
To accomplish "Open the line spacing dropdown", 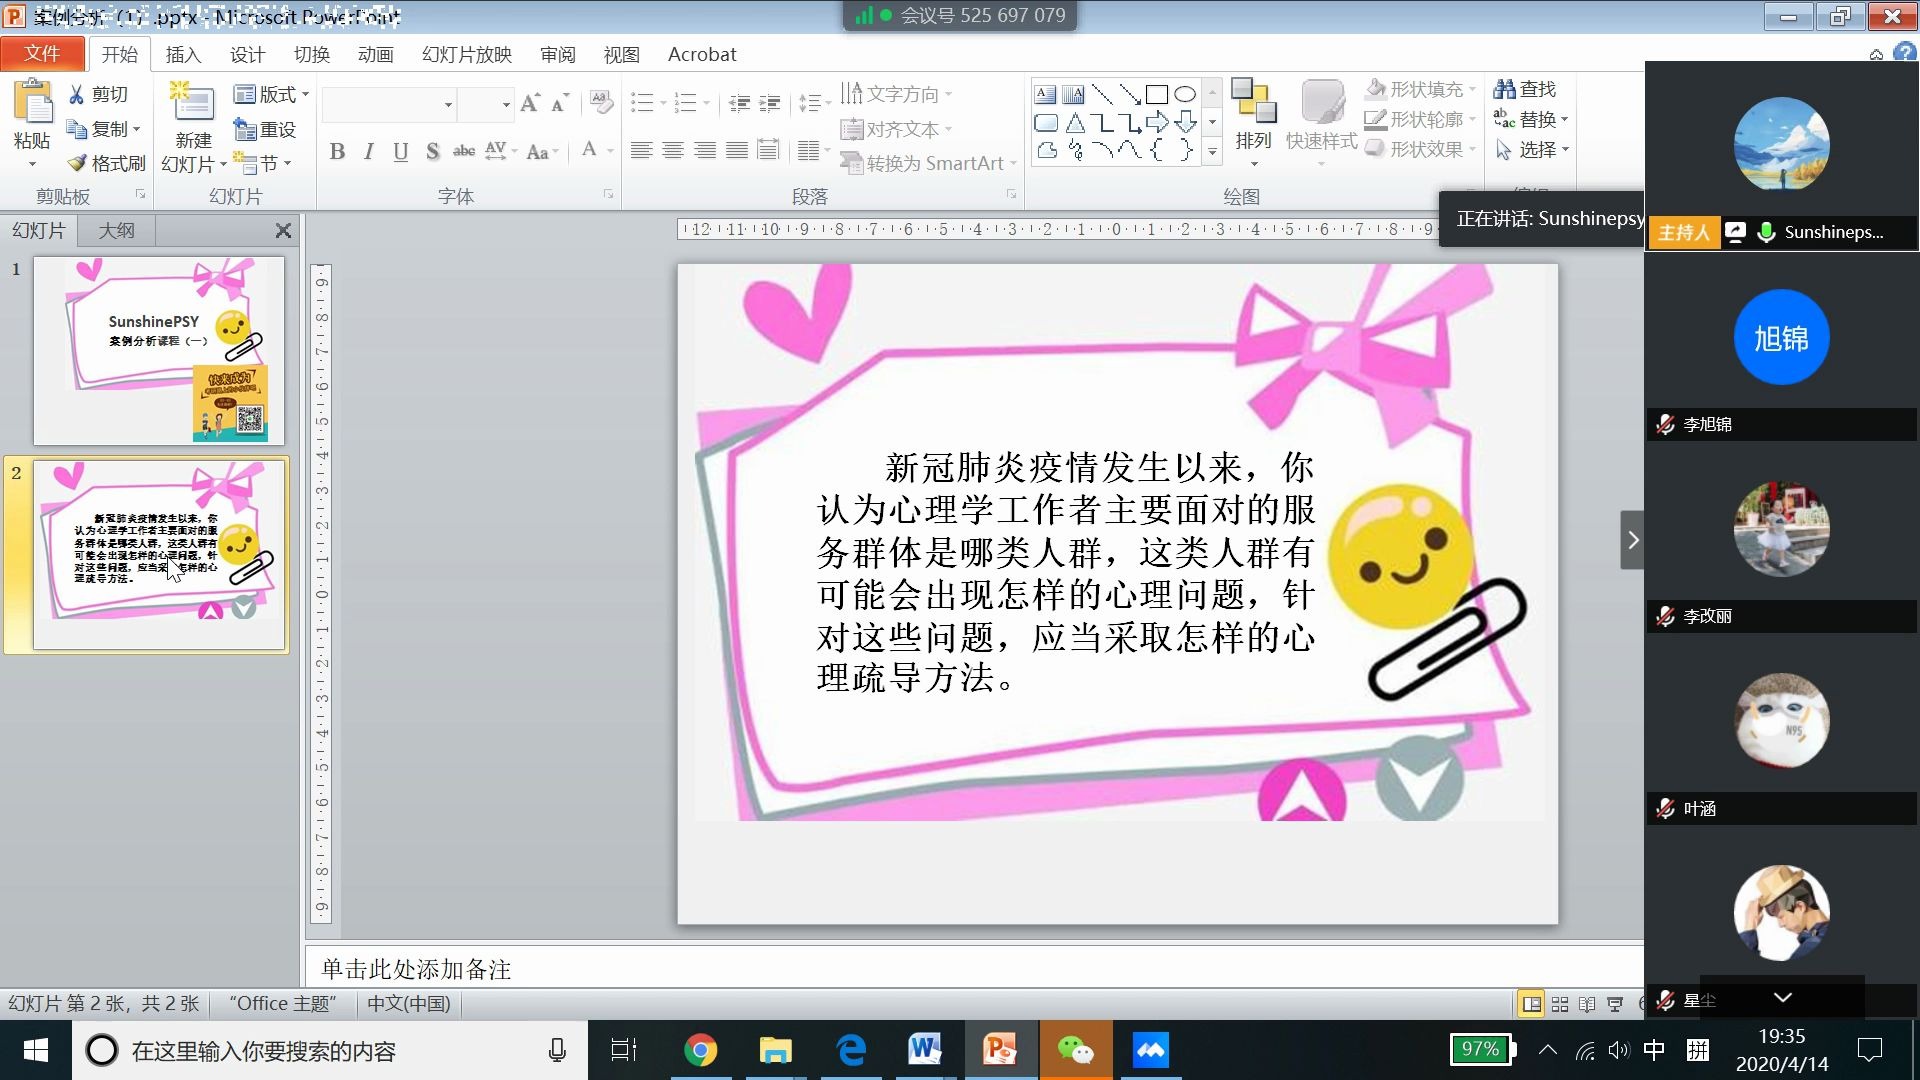I will (815, 104).
